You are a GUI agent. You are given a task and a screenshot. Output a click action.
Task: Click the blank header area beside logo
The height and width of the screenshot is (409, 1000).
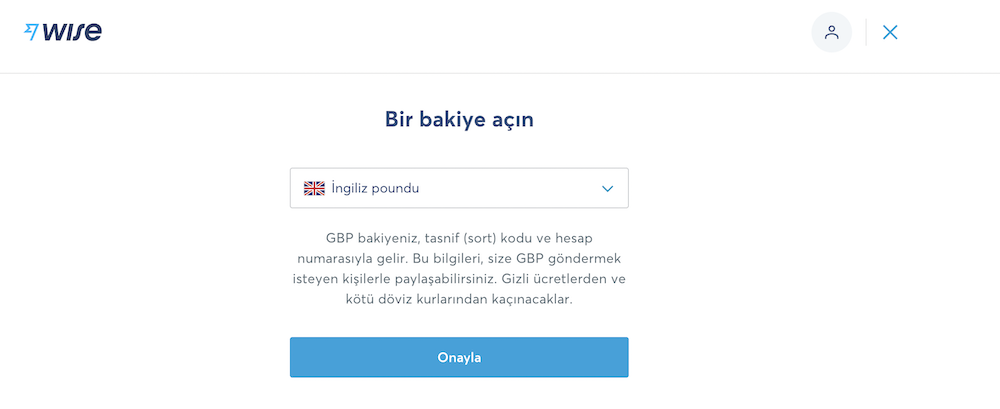pos(446,35)
